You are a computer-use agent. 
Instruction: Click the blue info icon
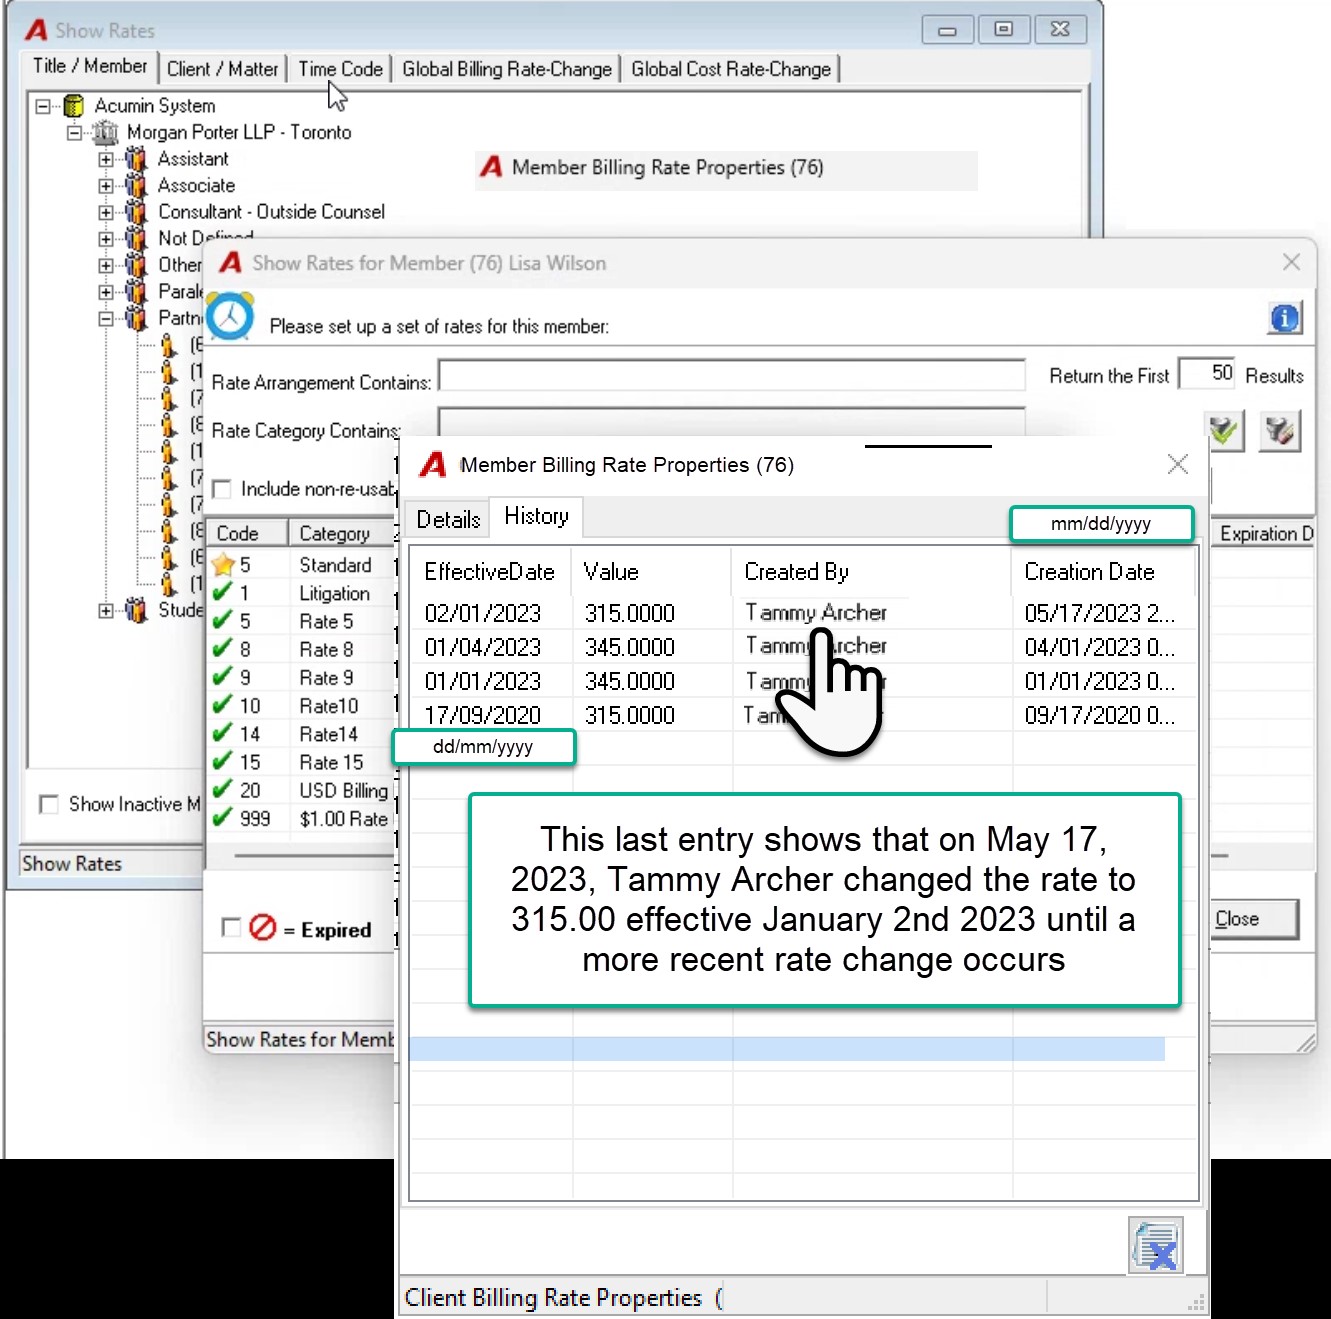pos(1284,319)
